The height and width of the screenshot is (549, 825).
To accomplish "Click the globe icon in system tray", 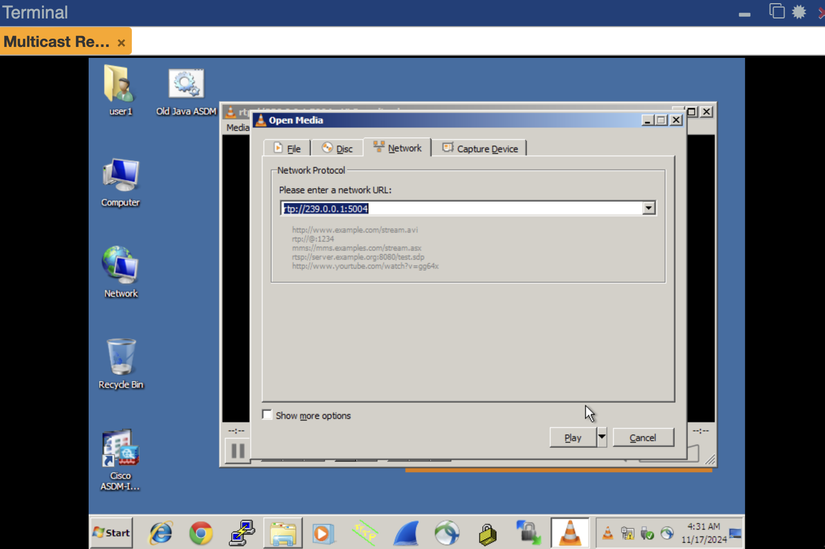I will pyautogui.click(x=667, y=533).
